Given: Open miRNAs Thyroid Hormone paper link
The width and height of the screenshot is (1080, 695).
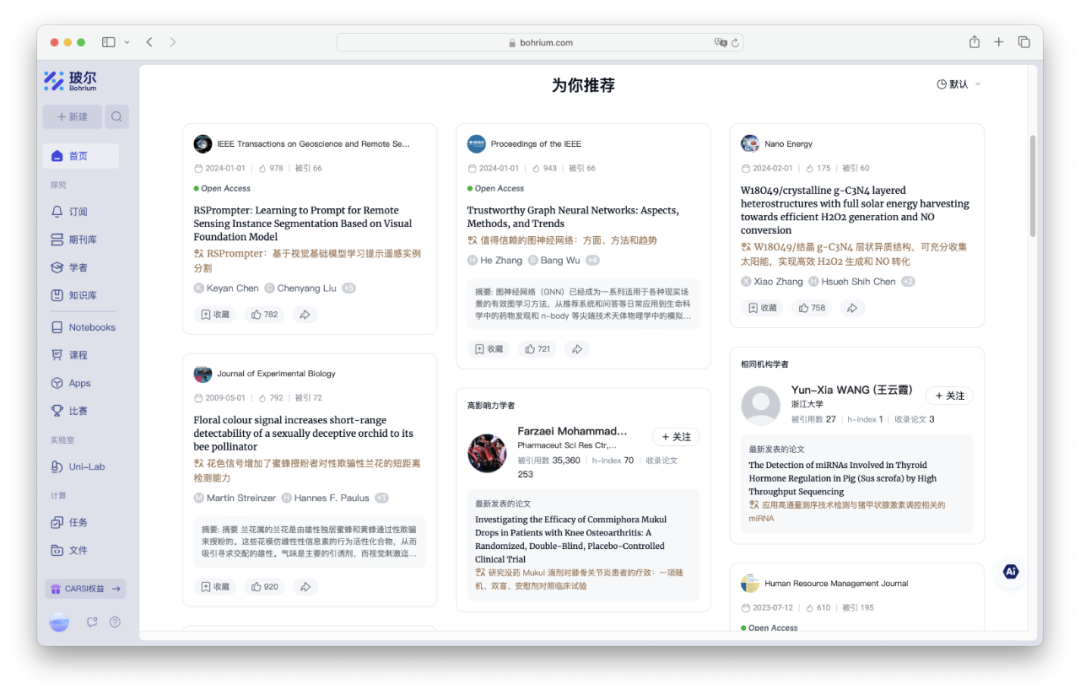Looking at the screenshot, I should pos(842,478).
